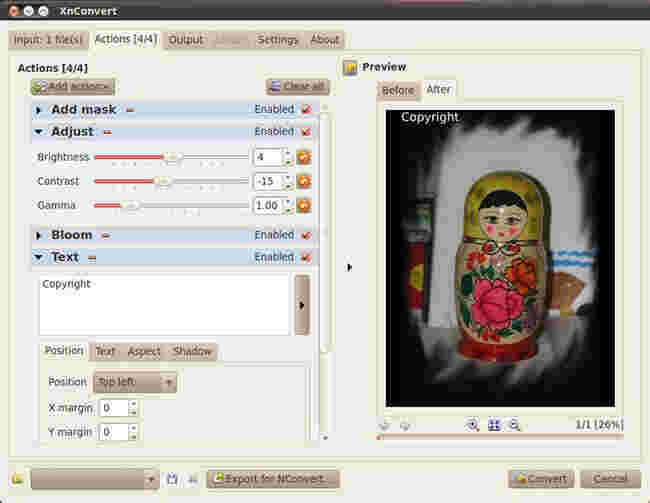Image resolution: width=650 pixels, height=503 pixels.
Task: Click the Brightness value stepper arrows
Action: pos(287,157)
